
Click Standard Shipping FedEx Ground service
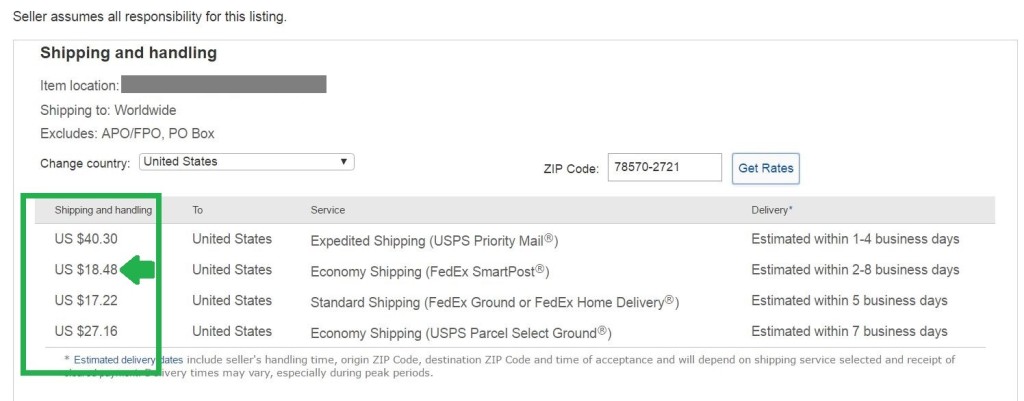495,302
